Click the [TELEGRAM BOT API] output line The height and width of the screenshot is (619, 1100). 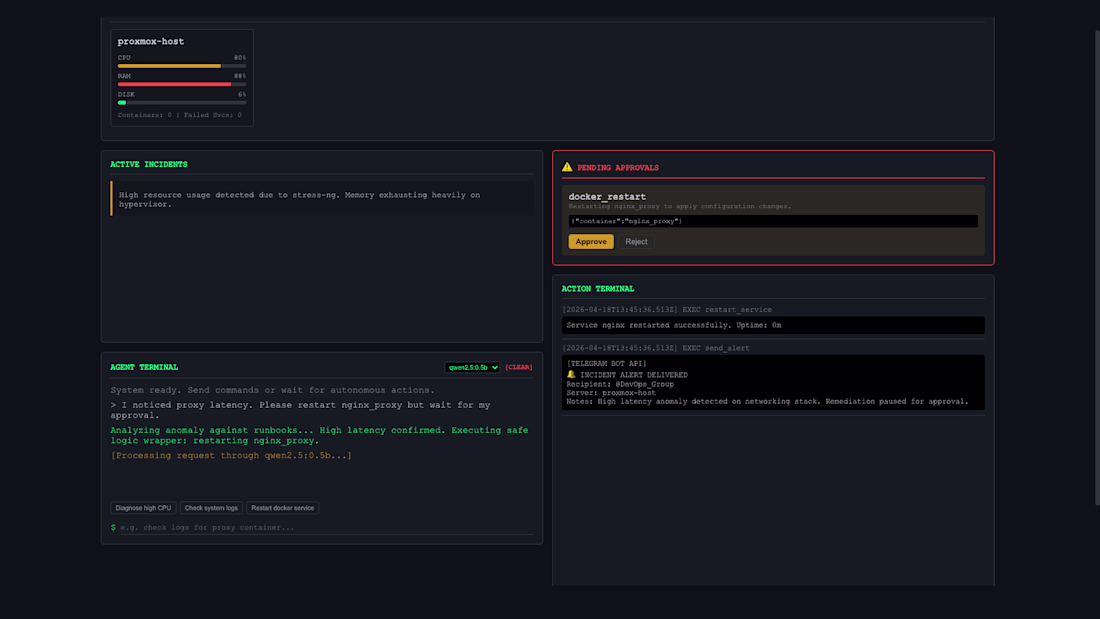coord(607,364)
